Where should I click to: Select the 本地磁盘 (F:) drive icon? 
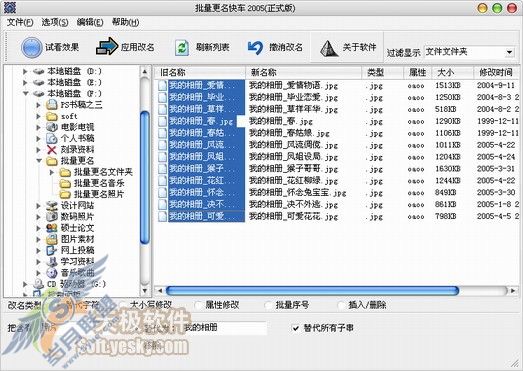pos(39,94)
